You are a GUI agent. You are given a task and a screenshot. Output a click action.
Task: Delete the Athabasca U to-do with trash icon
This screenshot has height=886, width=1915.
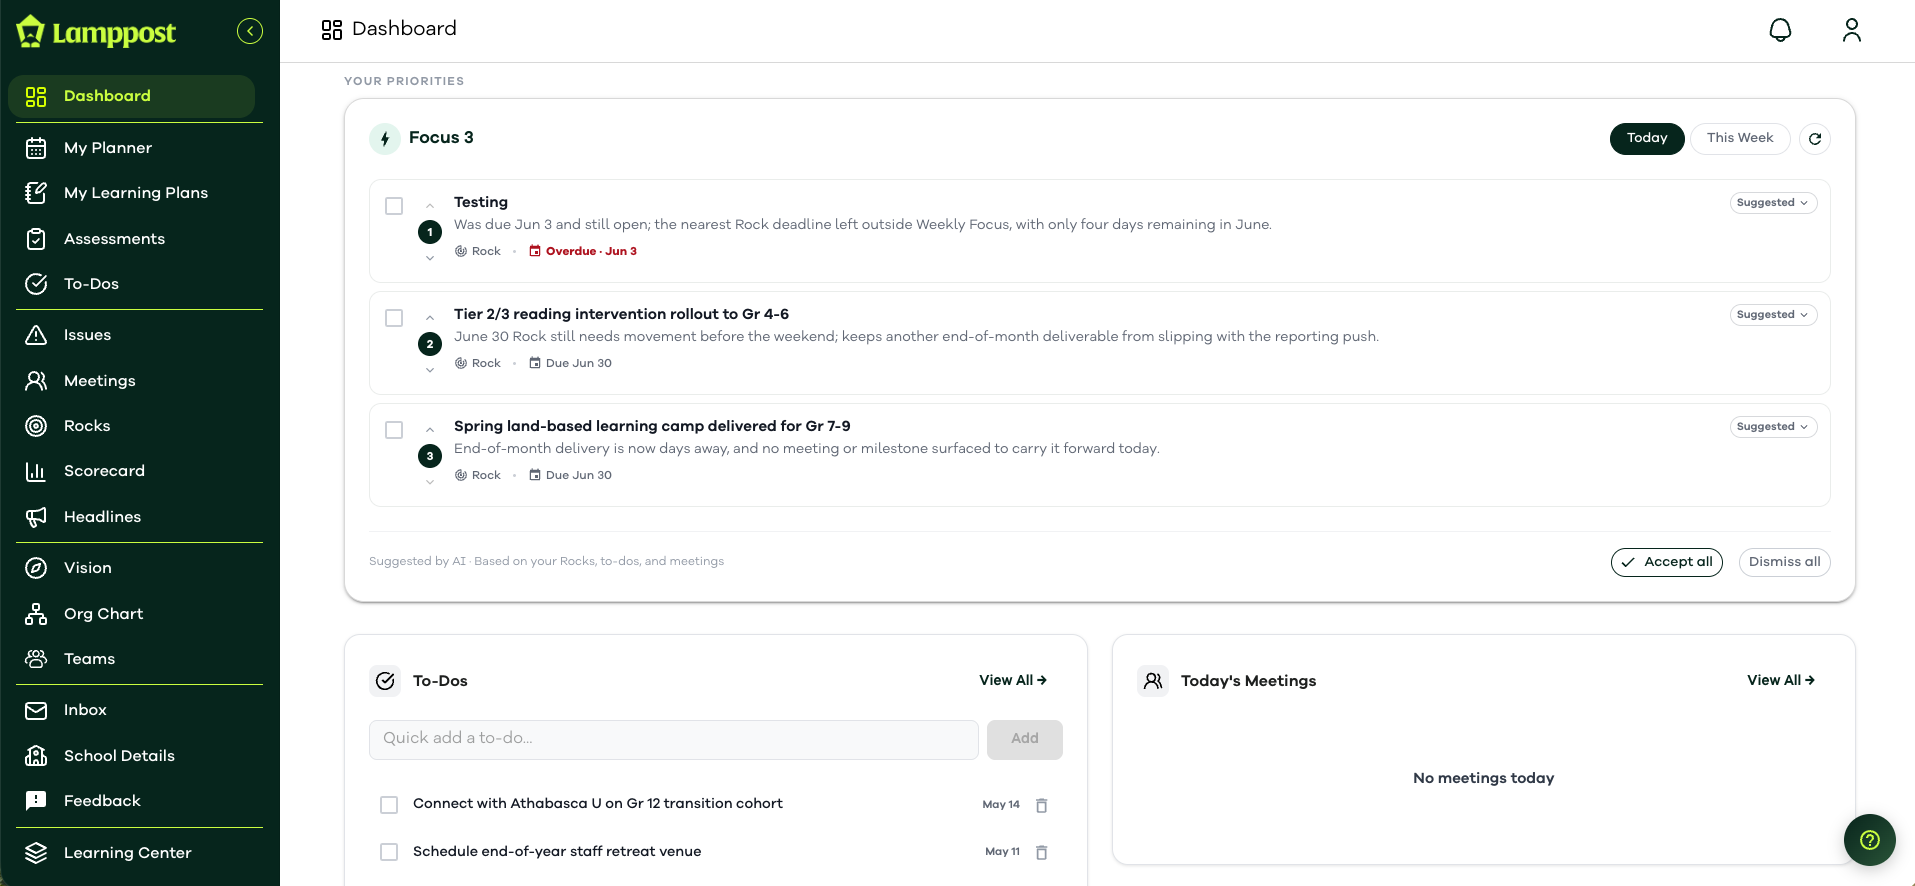(1041, 805)
